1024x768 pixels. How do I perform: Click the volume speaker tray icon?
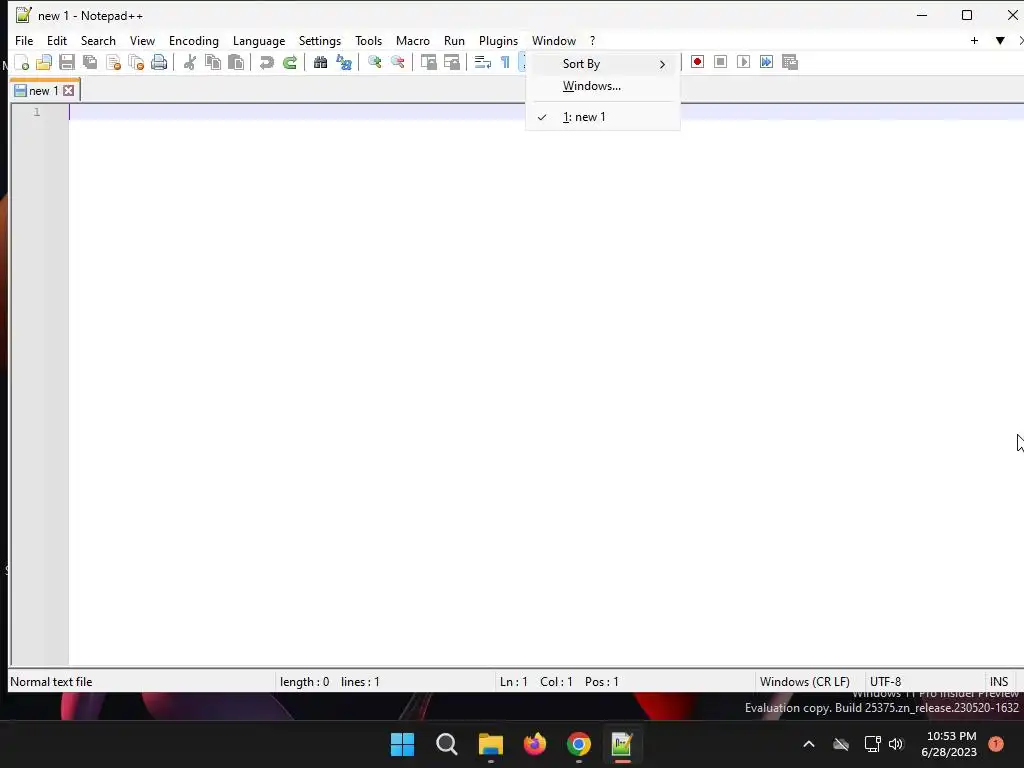click(x=896, y=744)
